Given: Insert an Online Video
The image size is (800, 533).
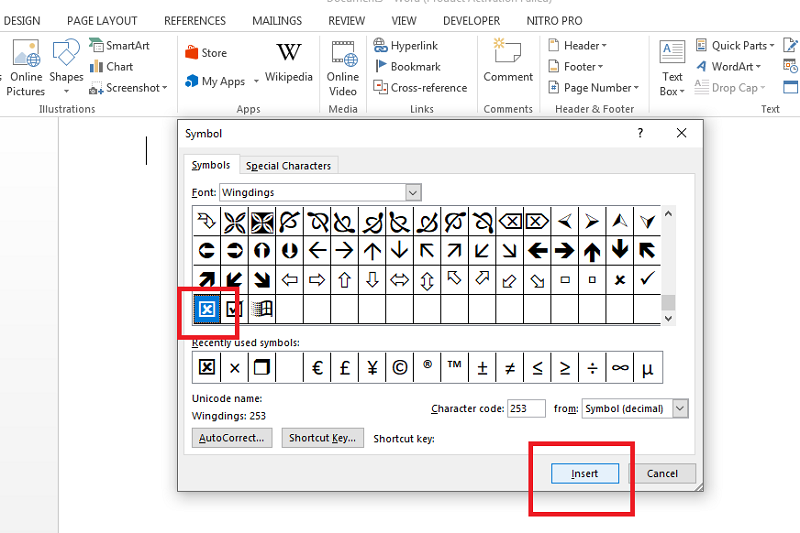Looking at the screenshot, I should [x=343, y=68].
